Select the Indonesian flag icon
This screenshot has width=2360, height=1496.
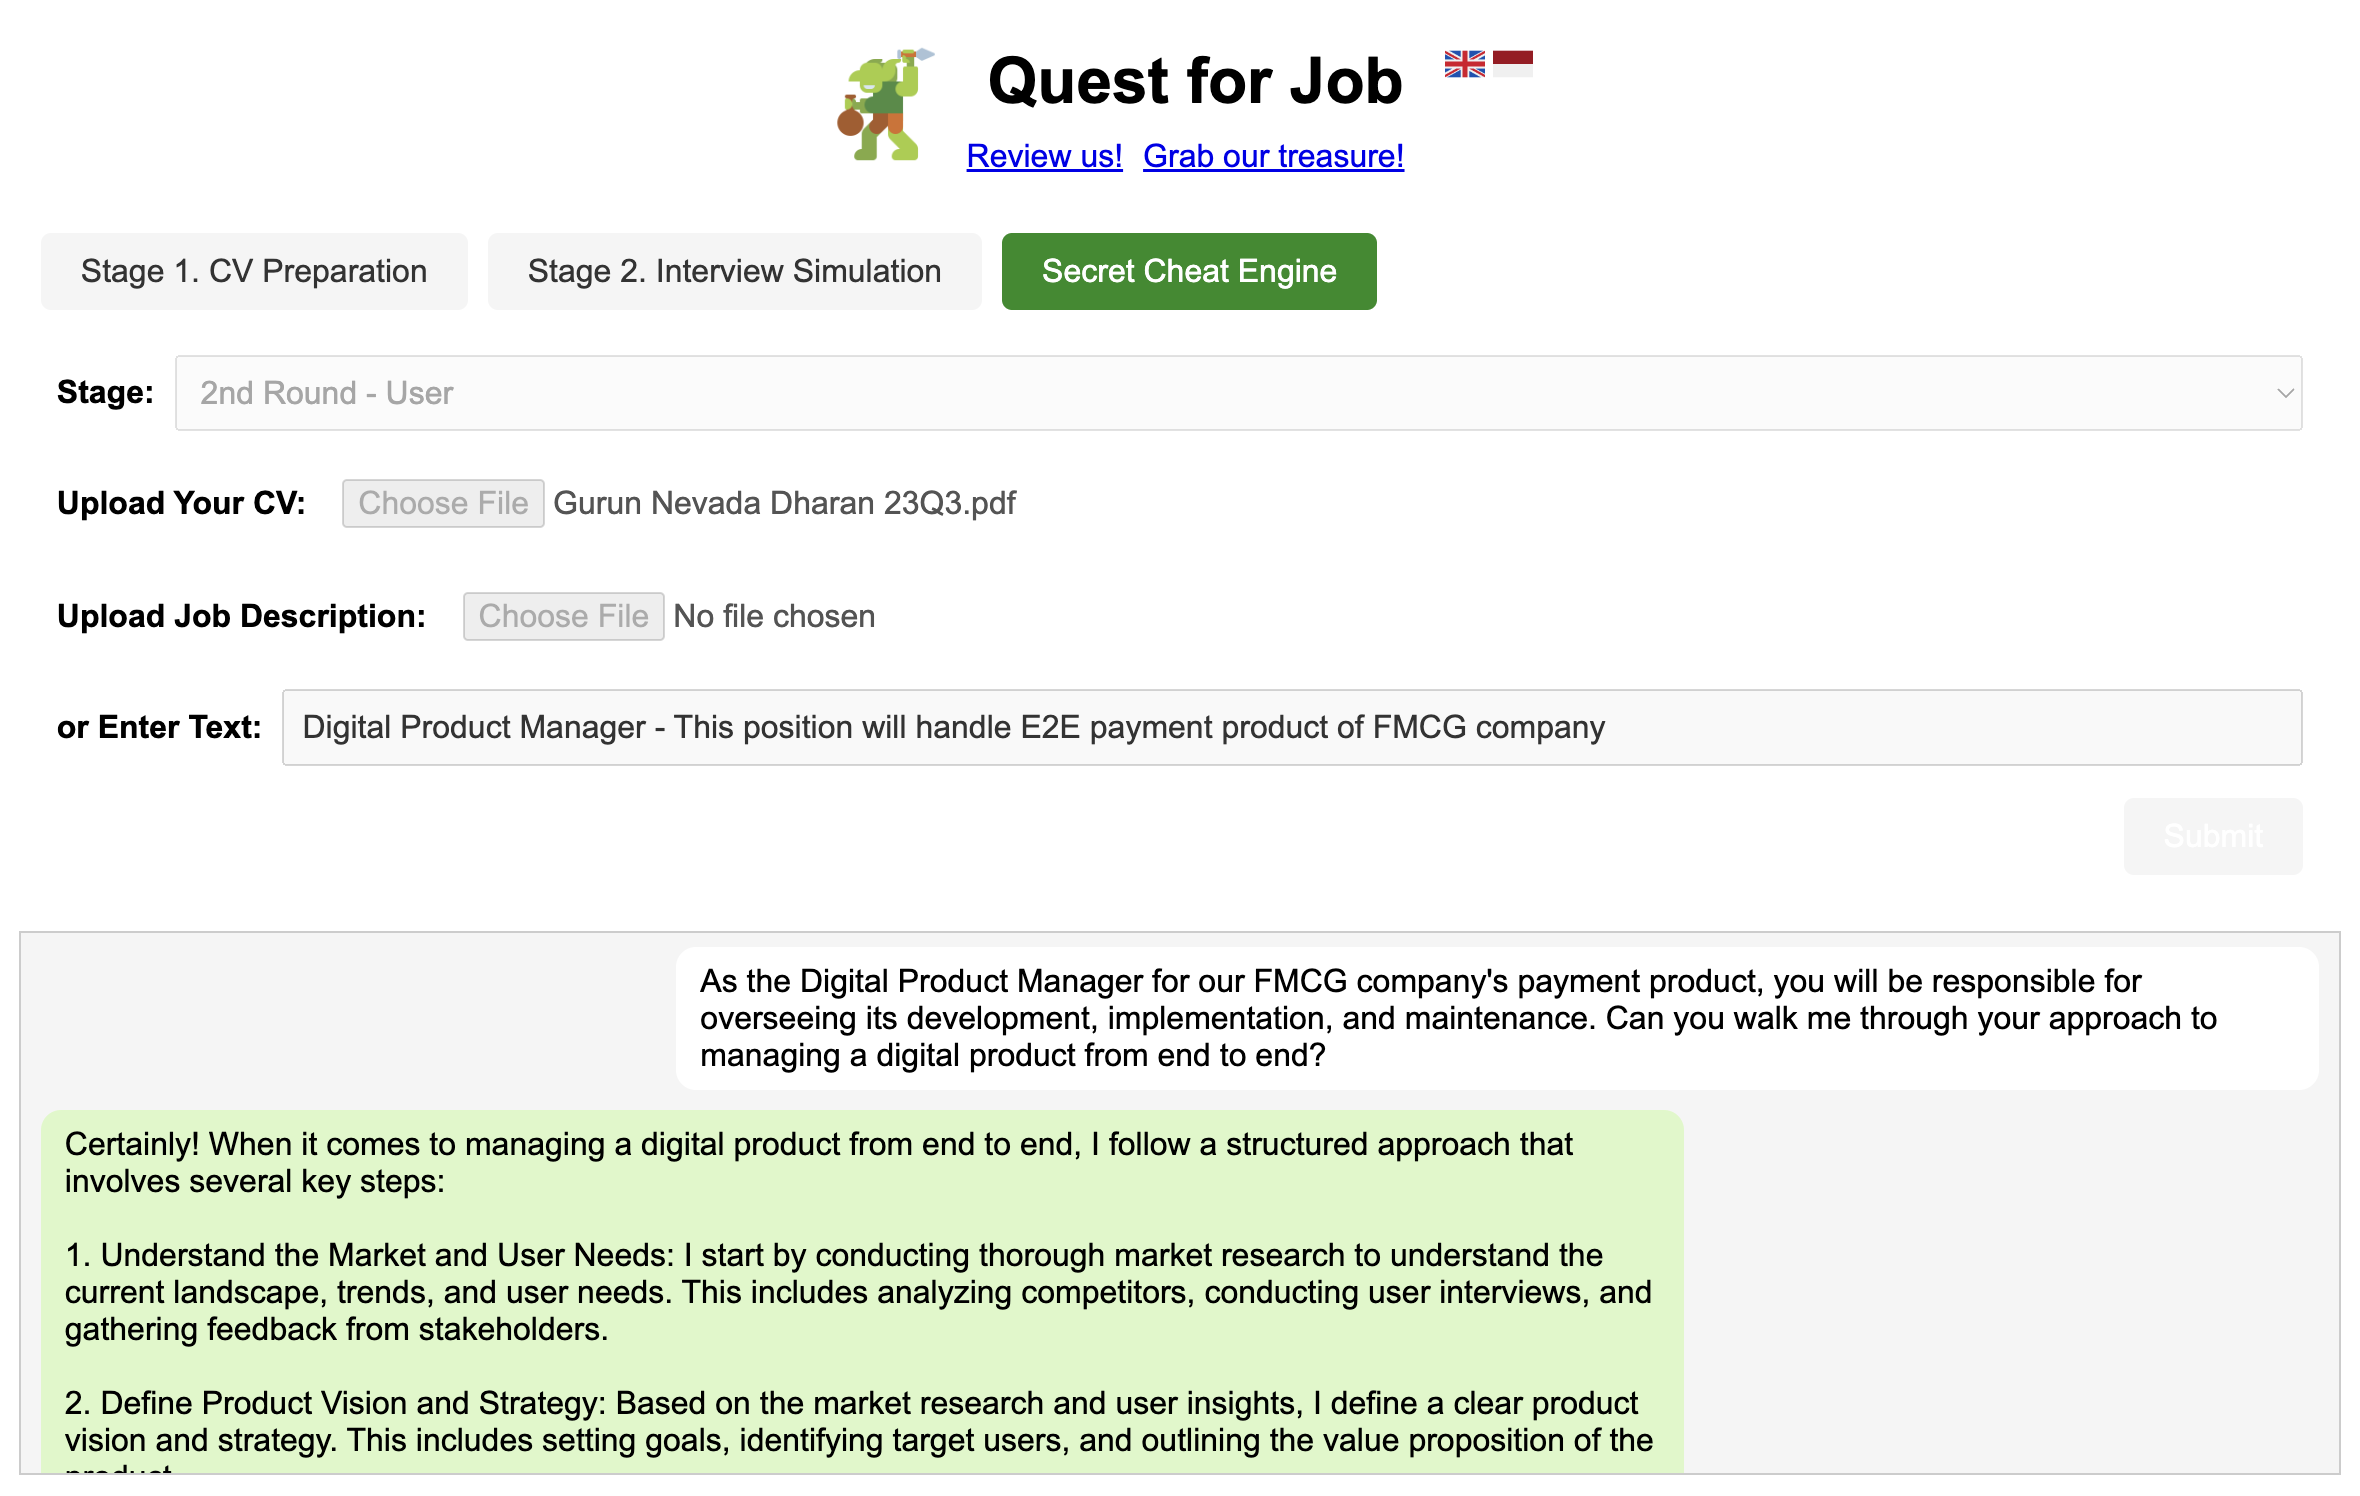pos(1515,63)
